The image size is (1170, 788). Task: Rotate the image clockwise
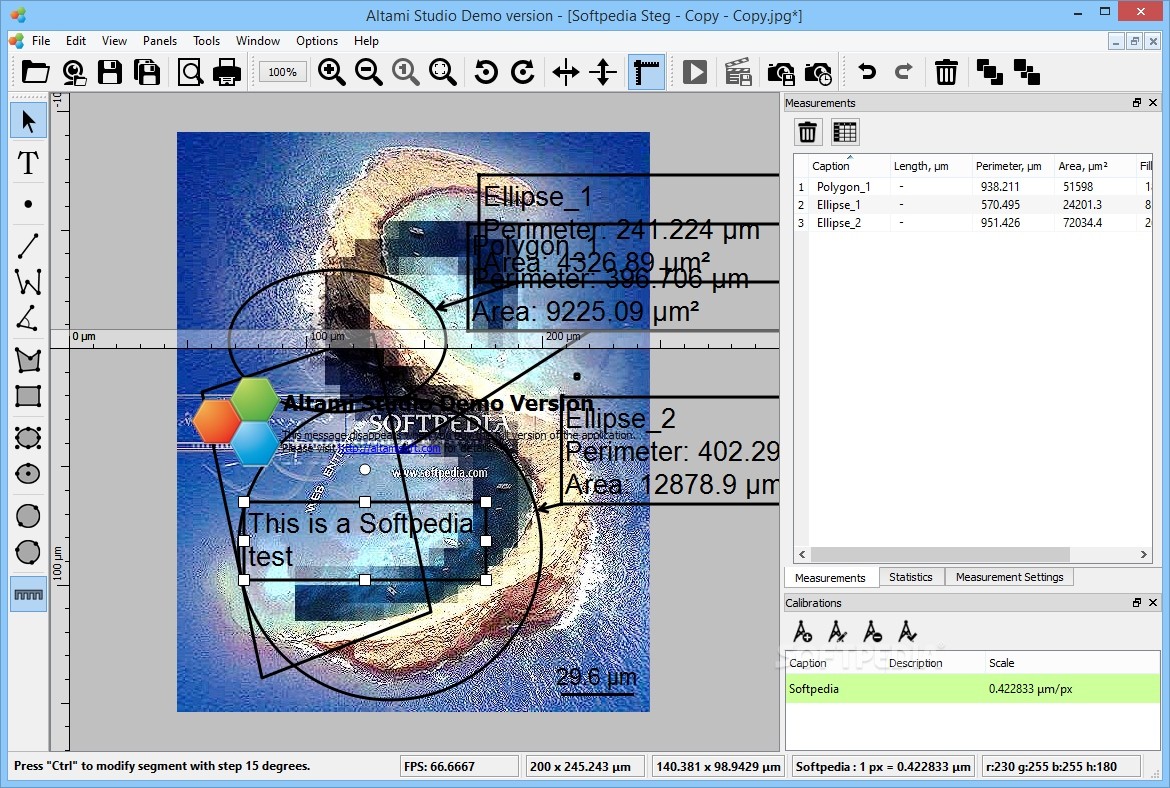[523, 72]
